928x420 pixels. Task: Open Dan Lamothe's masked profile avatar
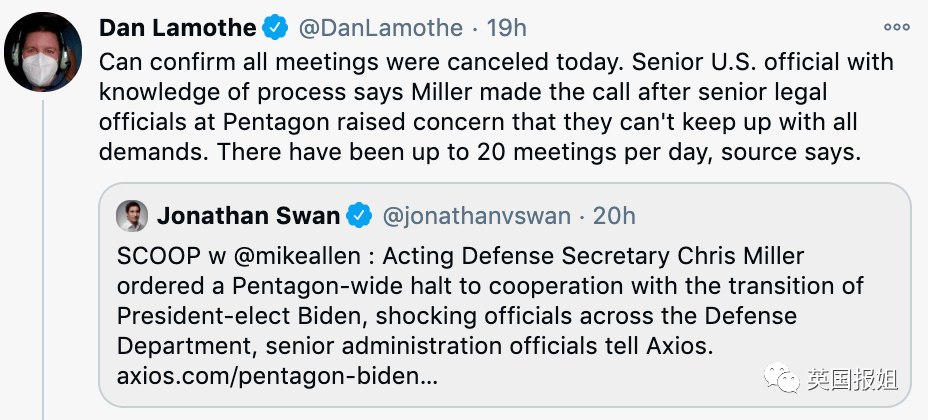43,51
